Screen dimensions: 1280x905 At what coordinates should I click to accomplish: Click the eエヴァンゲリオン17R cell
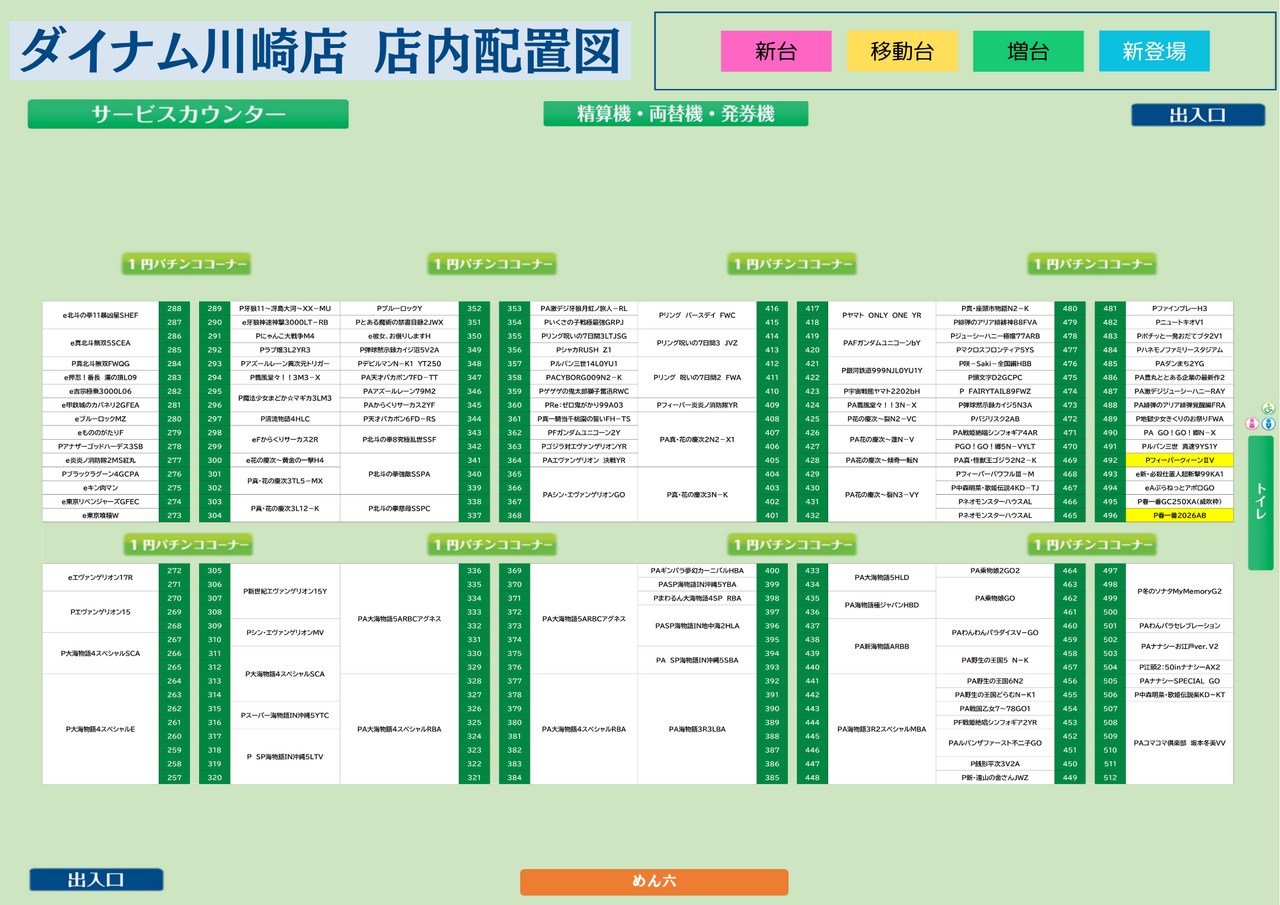[101, 578]
